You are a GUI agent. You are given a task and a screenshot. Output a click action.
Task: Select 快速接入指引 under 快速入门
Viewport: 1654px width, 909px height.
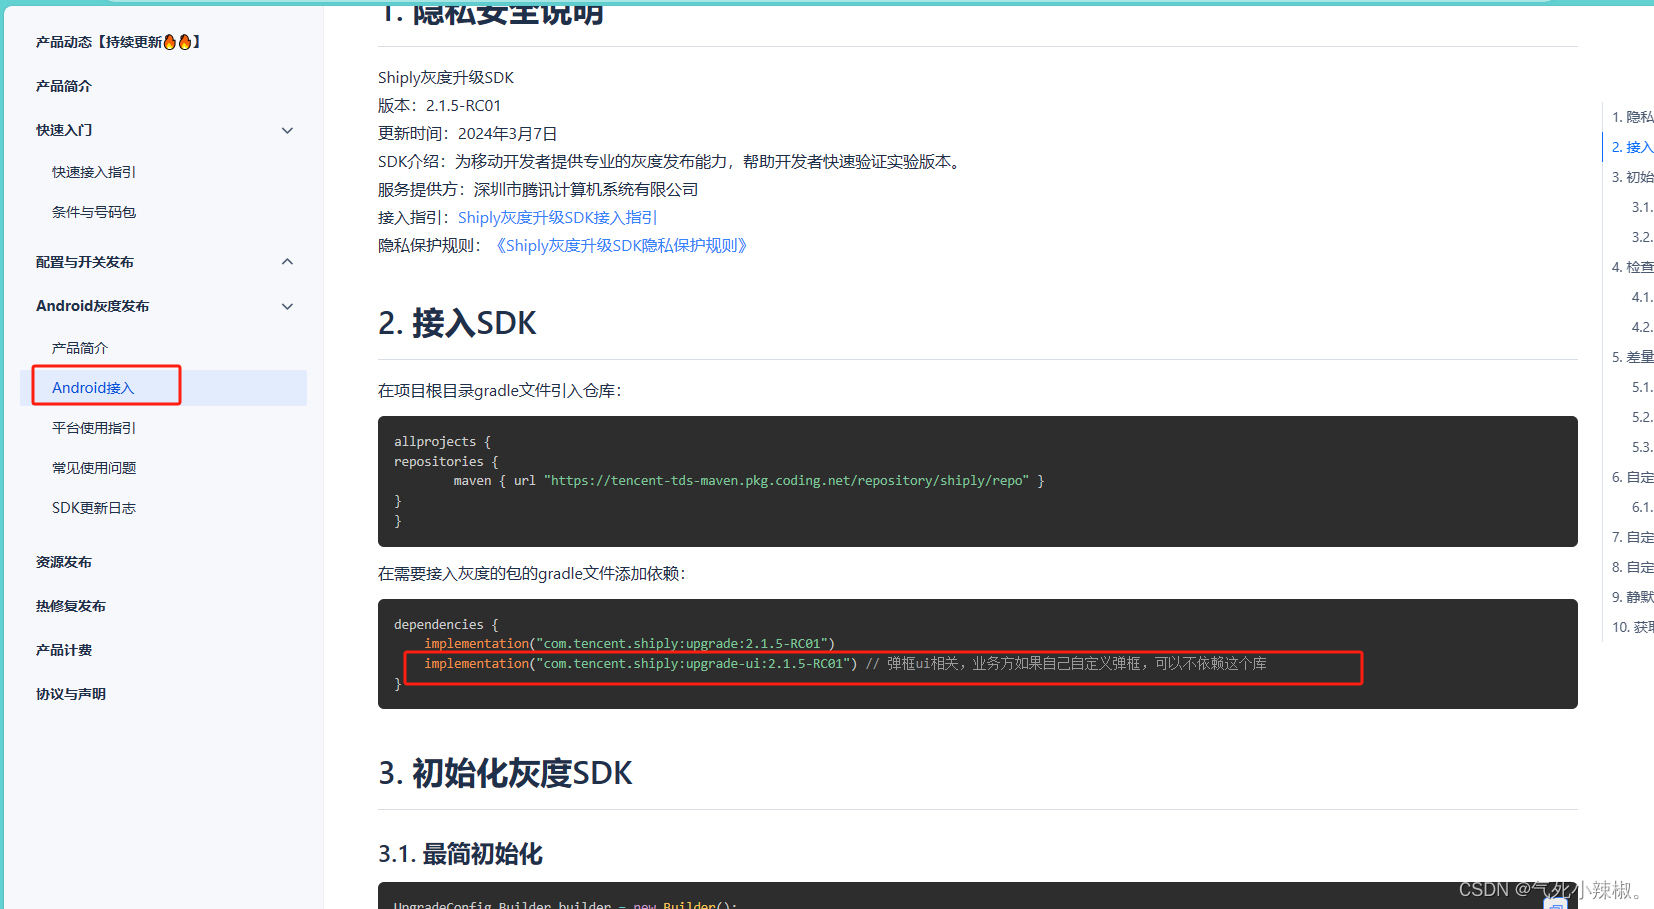94,171
